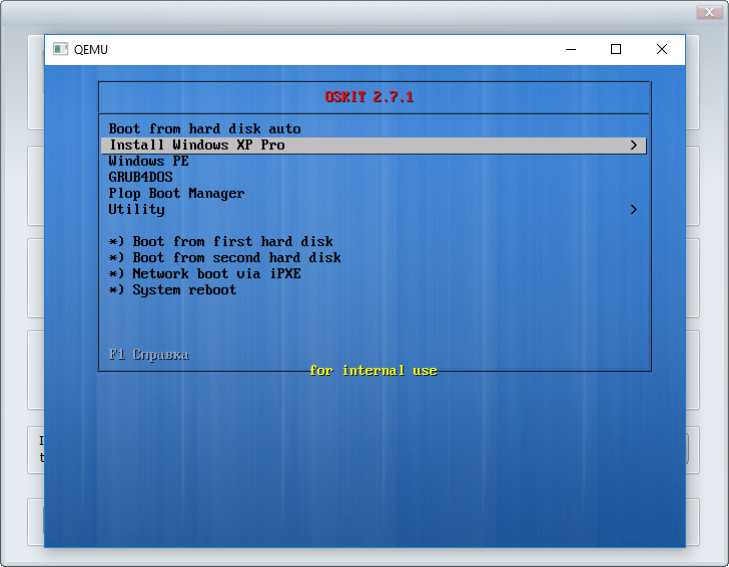Expand the Utility submenu arrow
Screen dimensions: 729x567
(x=633, y=210)
